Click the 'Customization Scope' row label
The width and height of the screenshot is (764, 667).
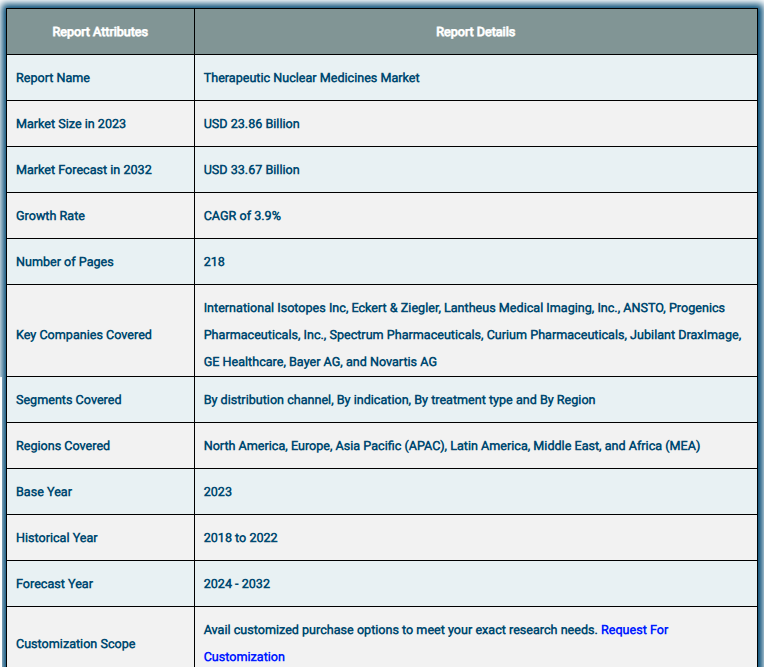click(x=76, y=644)
